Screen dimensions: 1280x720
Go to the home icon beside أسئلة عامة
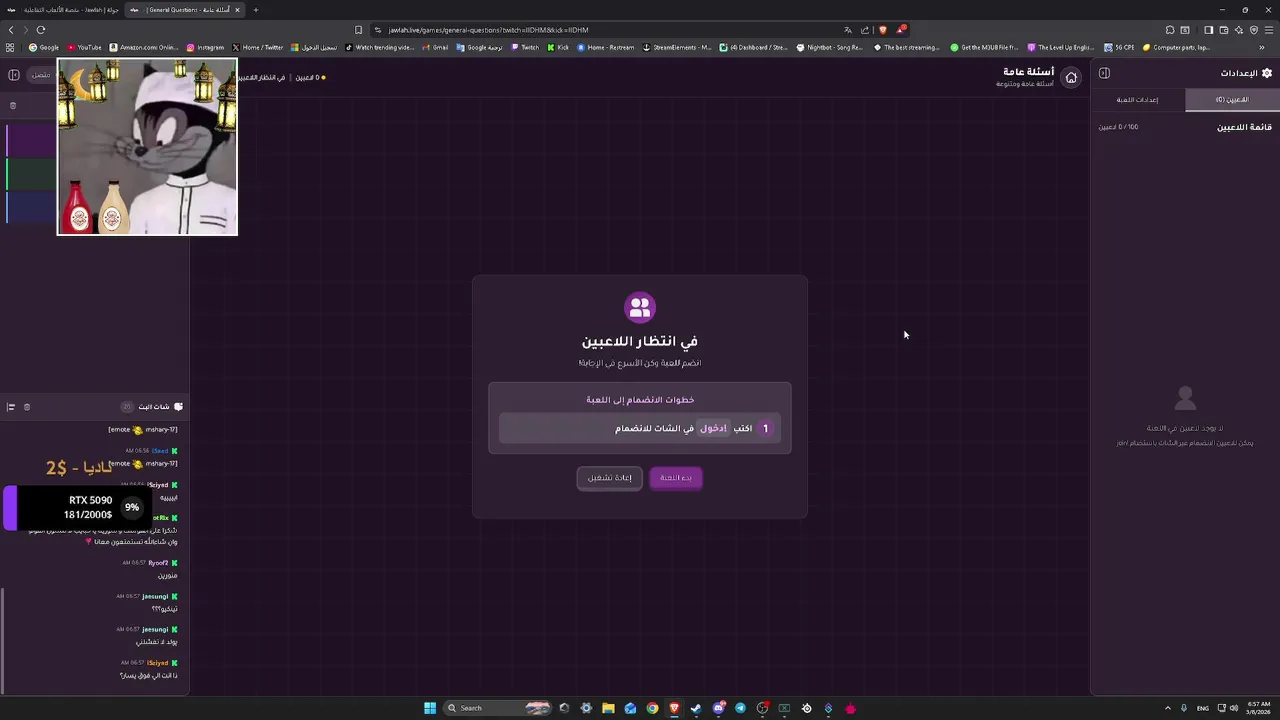(x=1071, y=77)
